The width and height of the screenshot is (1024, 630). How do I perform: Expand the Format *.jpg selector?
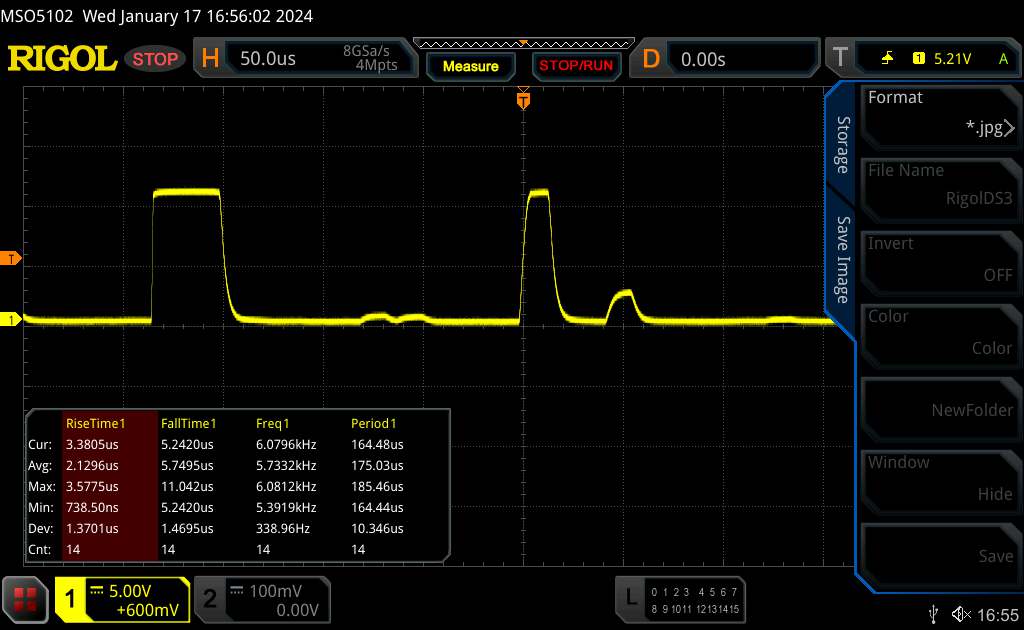940,113
